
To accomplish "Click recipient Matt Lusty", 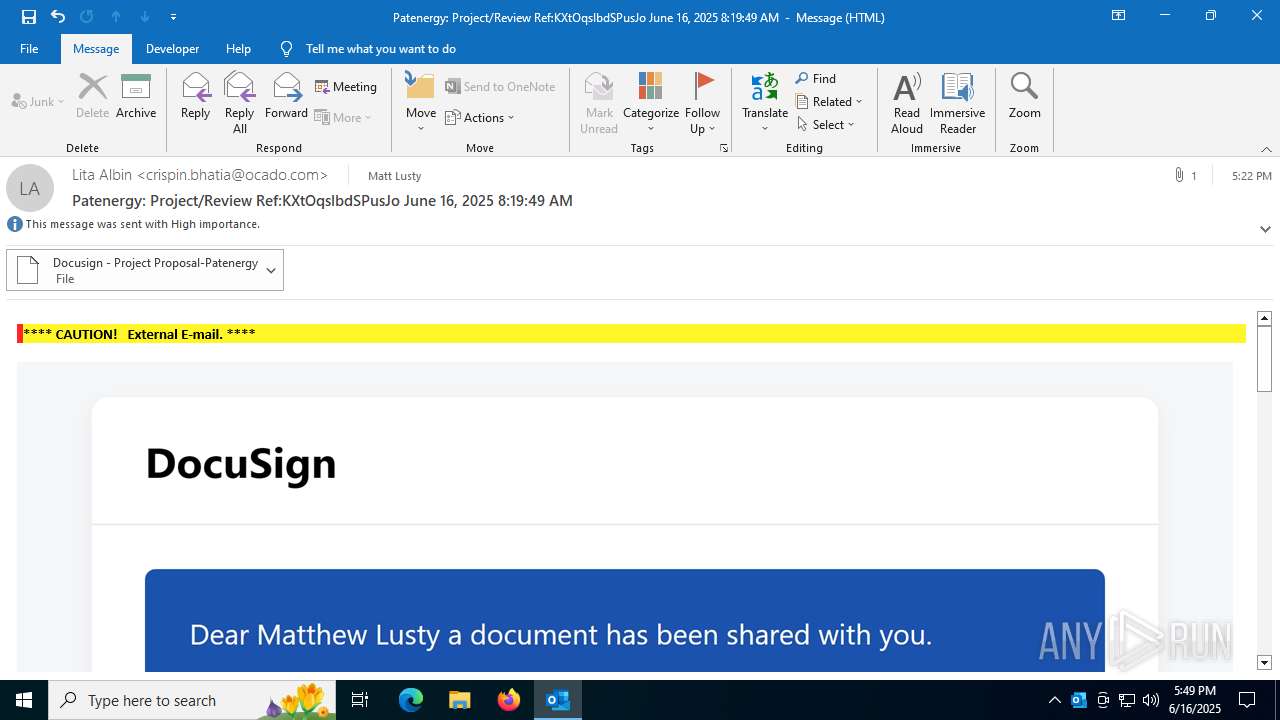I will (395, 176).
